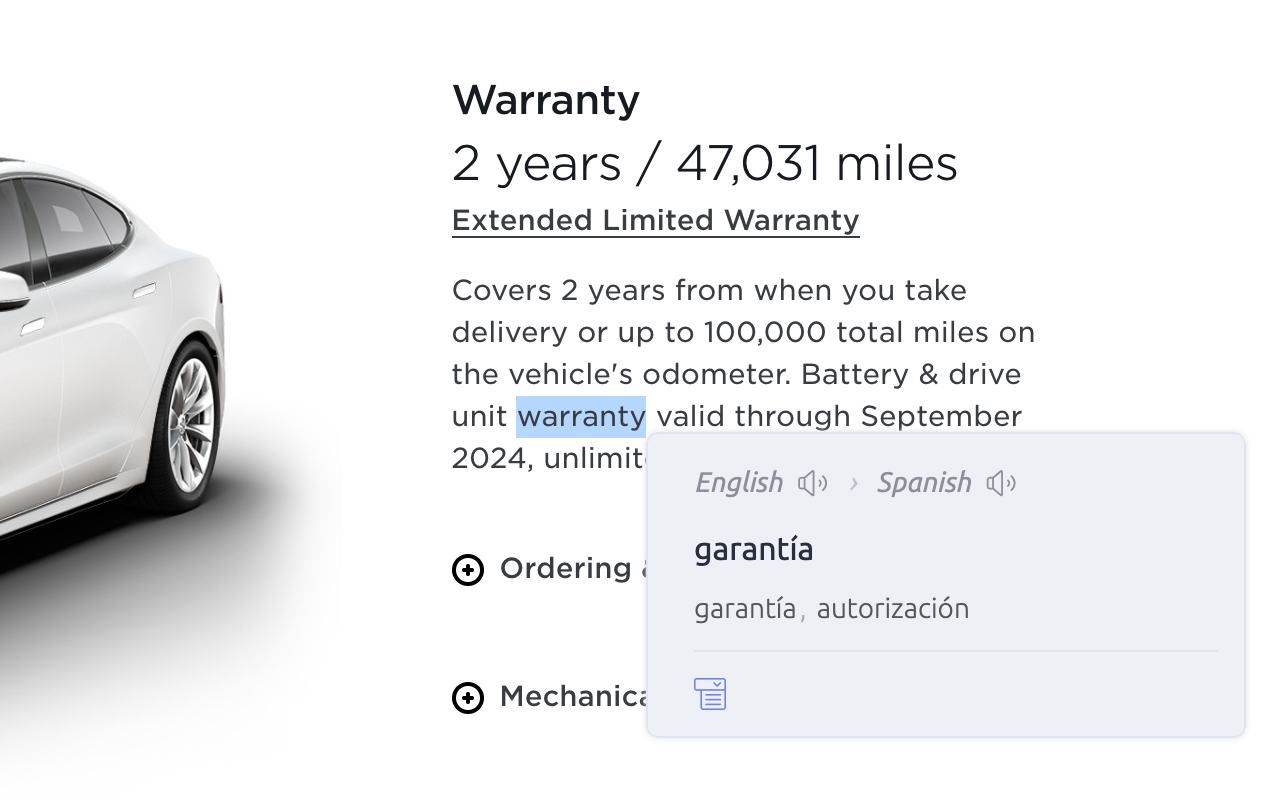The height and width of the screenshot is (800, 1280).
Task: Open the translator panel icon below the translations
Action: pyautogui.click(x=710, y=693)
